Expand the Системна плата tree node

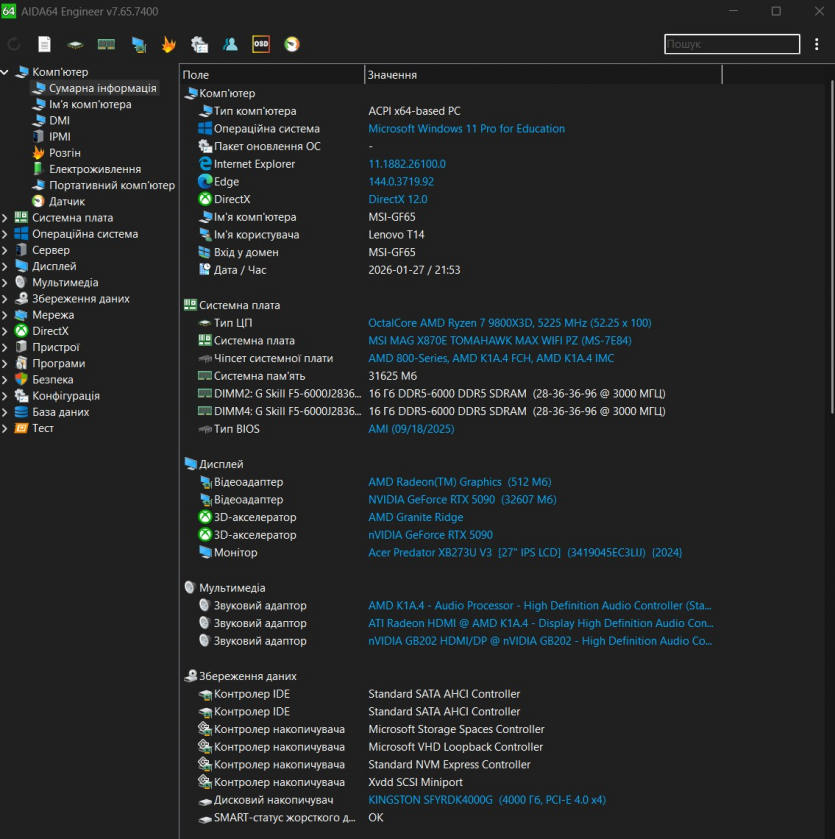pyautogui.click(x=6, y=218)
